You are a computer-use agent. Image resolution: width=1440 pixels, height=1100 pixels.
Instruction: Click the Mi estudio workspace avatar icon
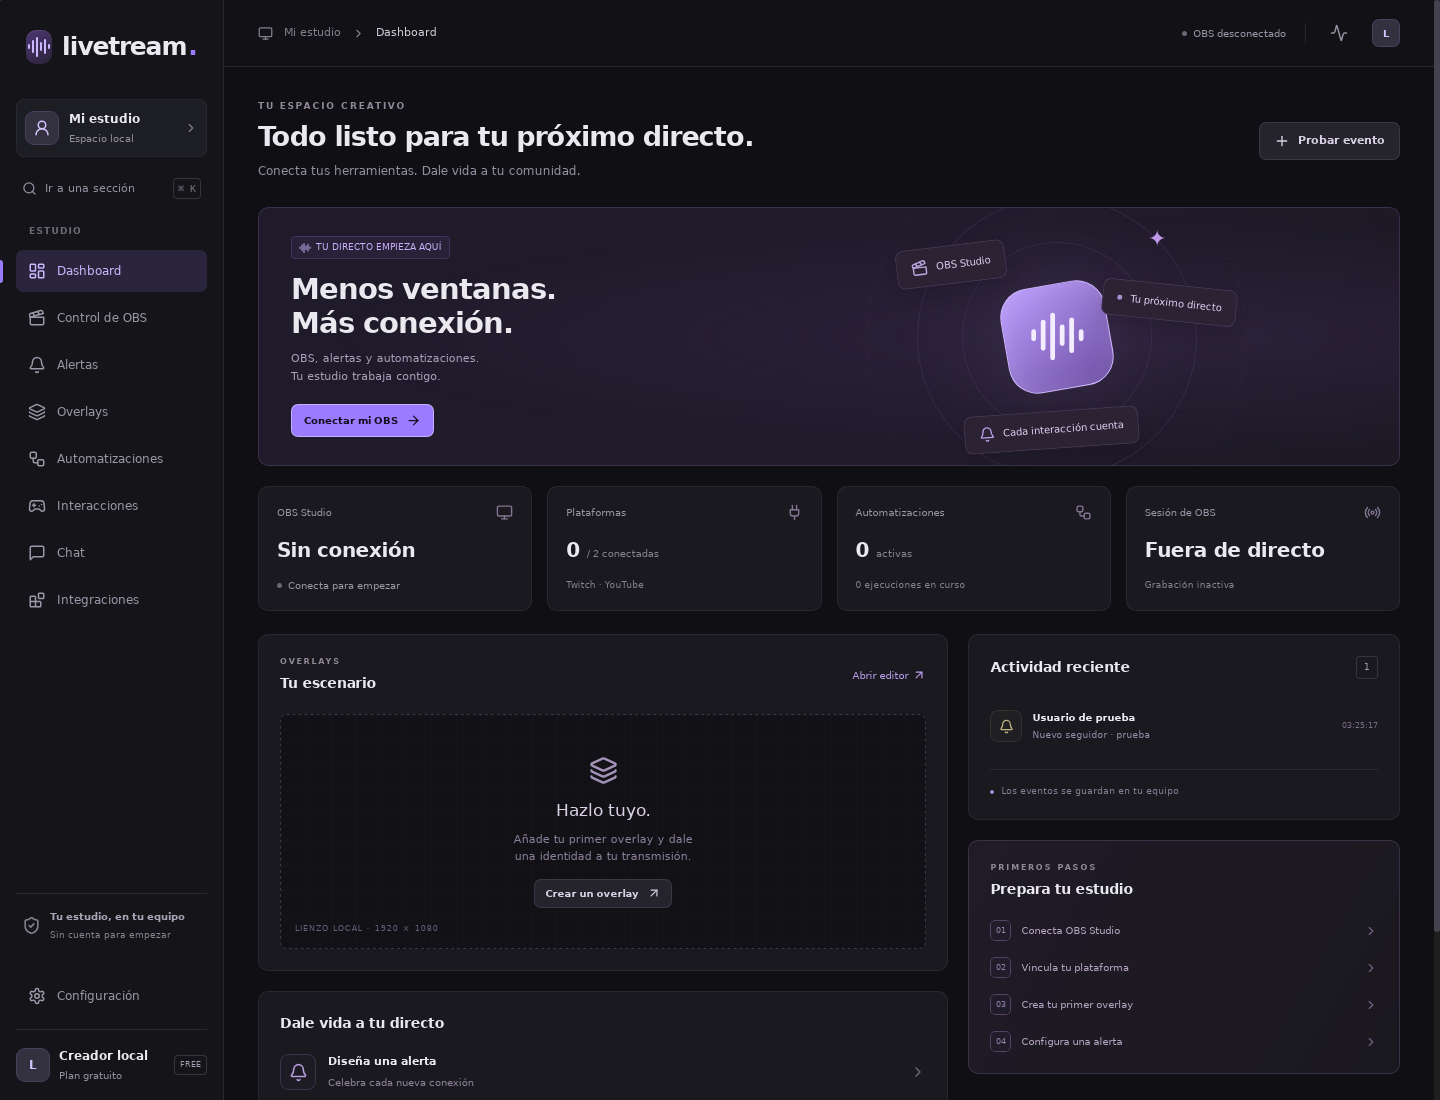coord(42,128)
